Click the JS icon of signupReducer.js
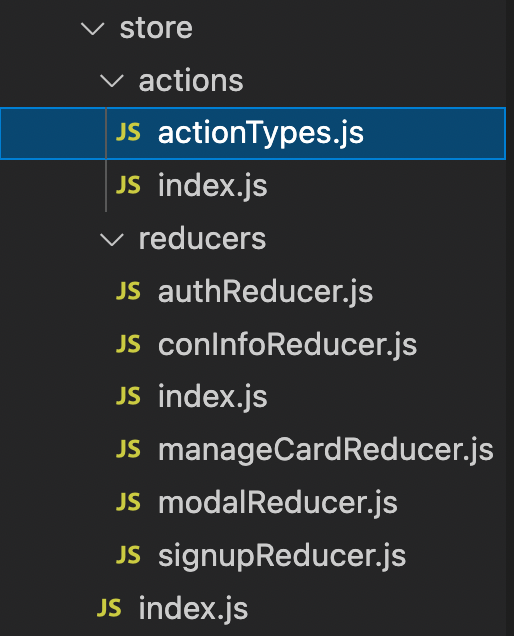Image resolution: width=514 pixels, height=636 pixels. click(128, 555)
